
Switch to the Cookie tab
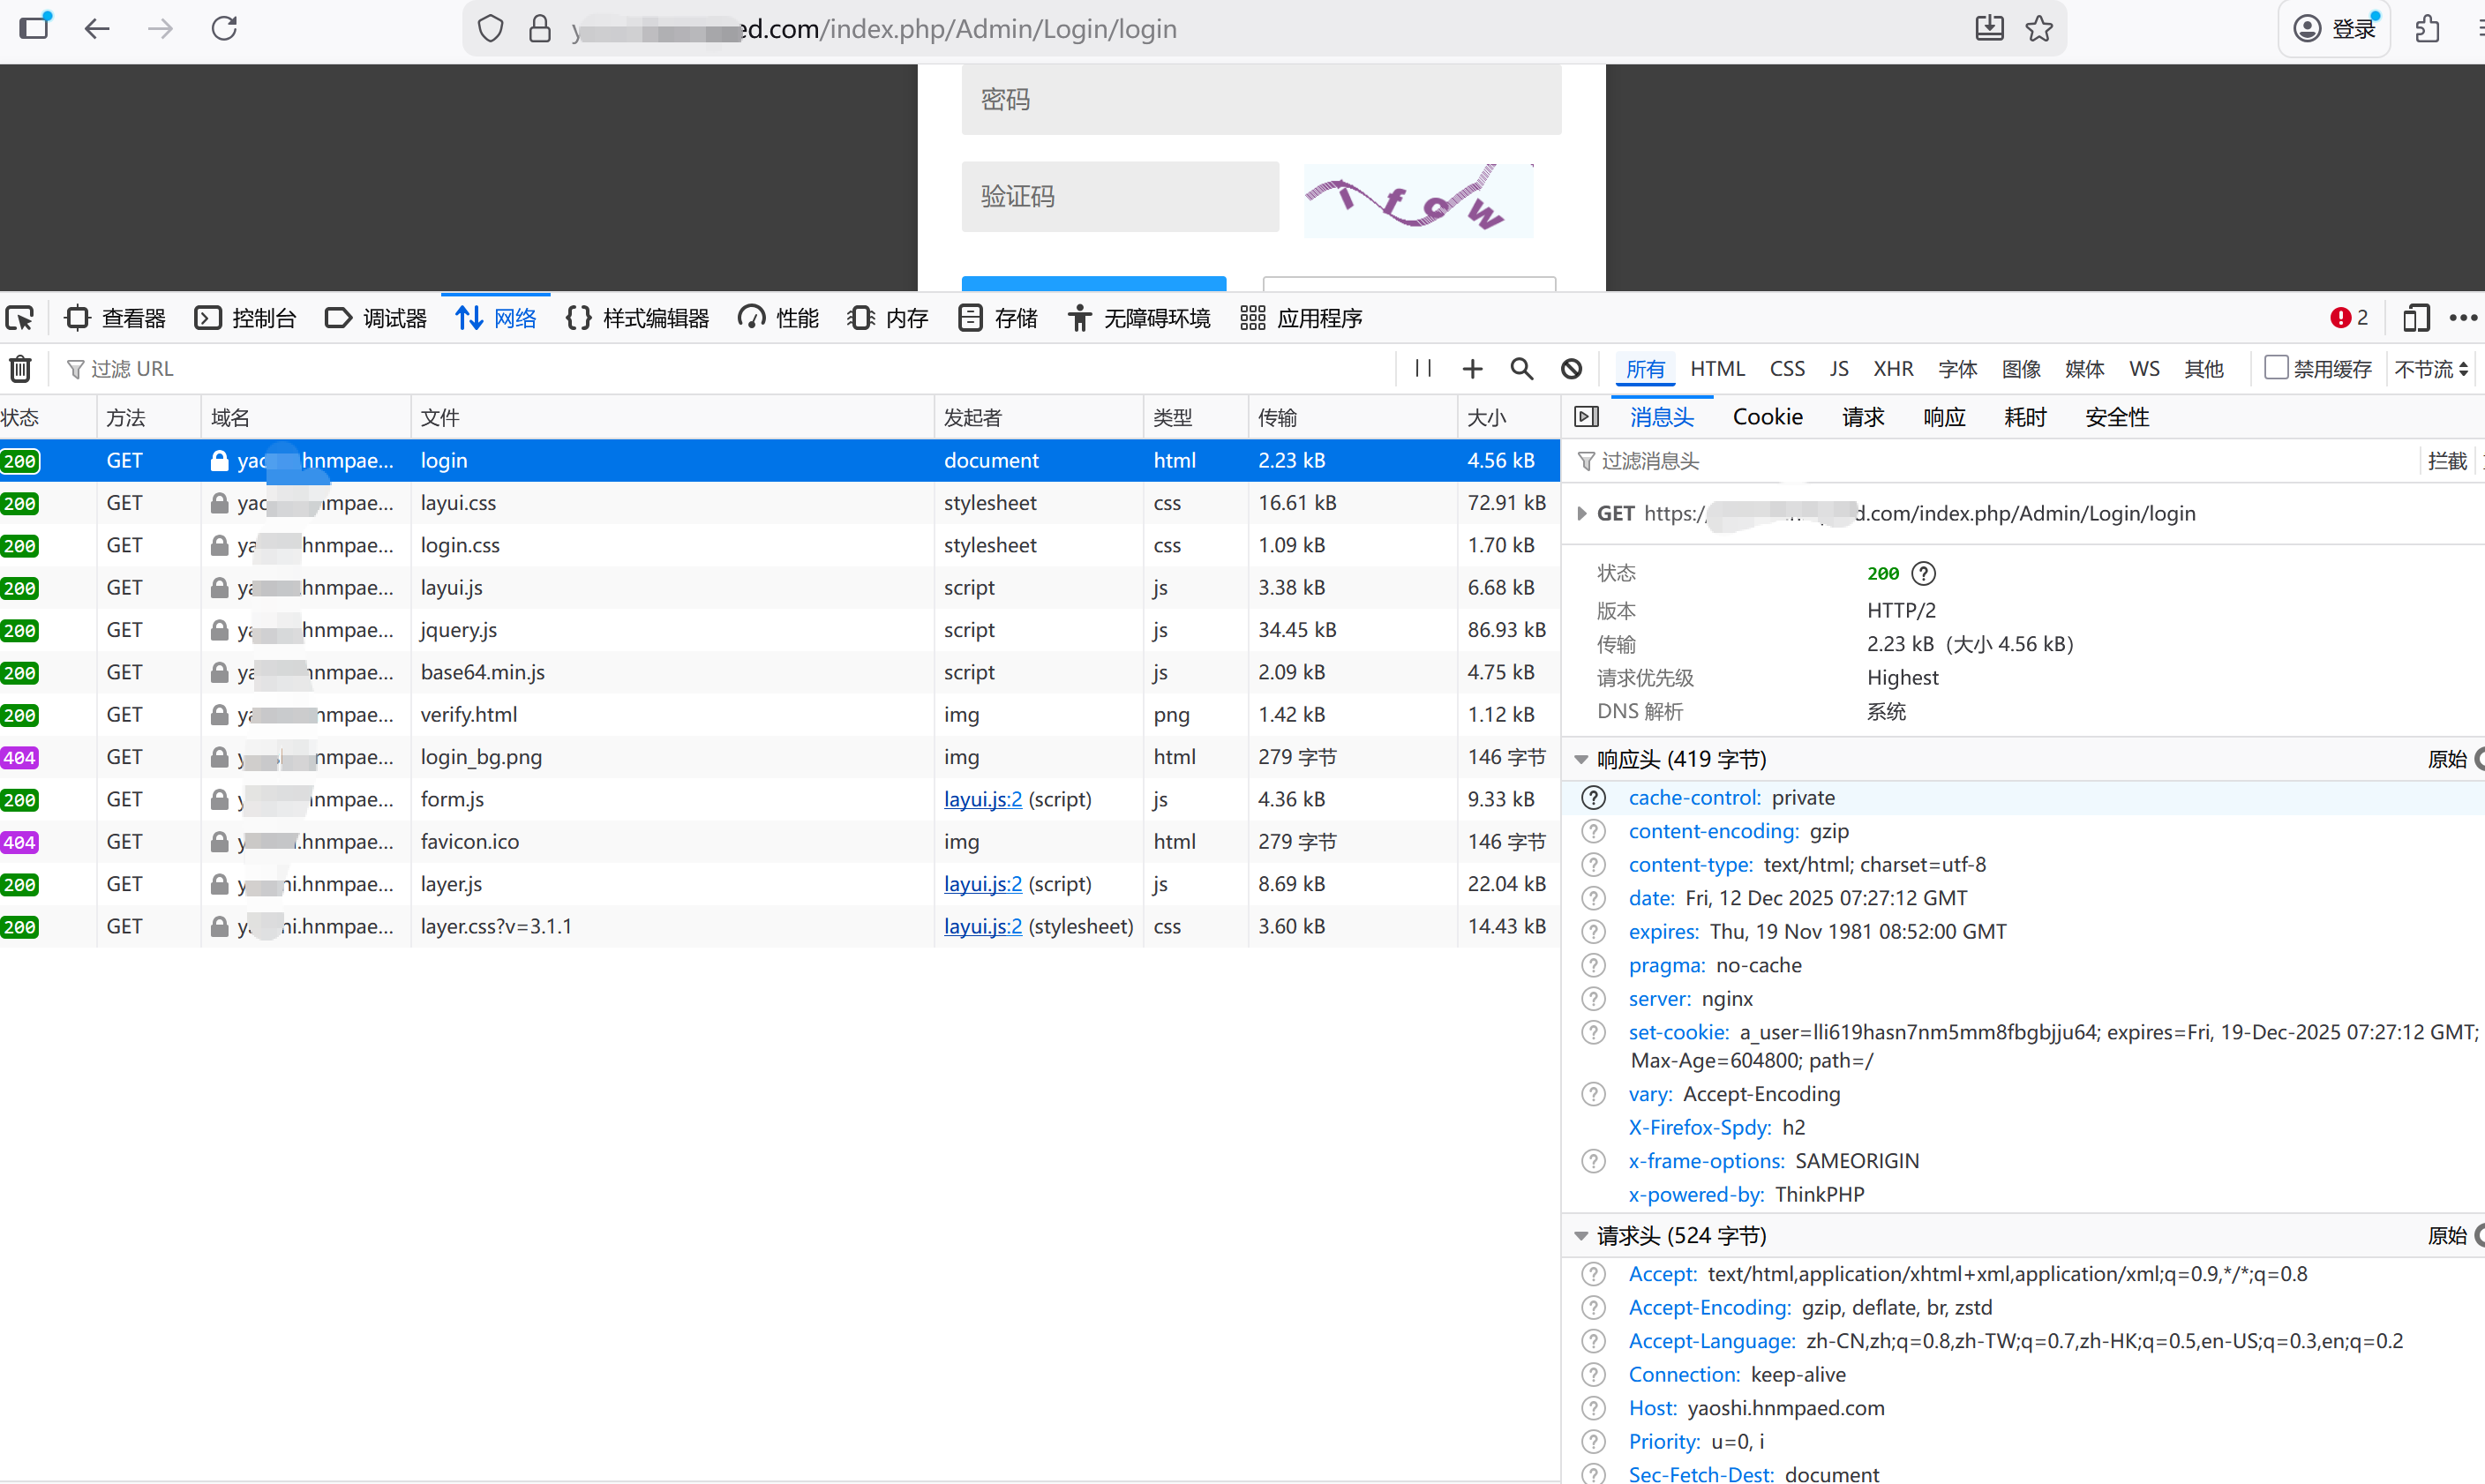pos(1768,417)
